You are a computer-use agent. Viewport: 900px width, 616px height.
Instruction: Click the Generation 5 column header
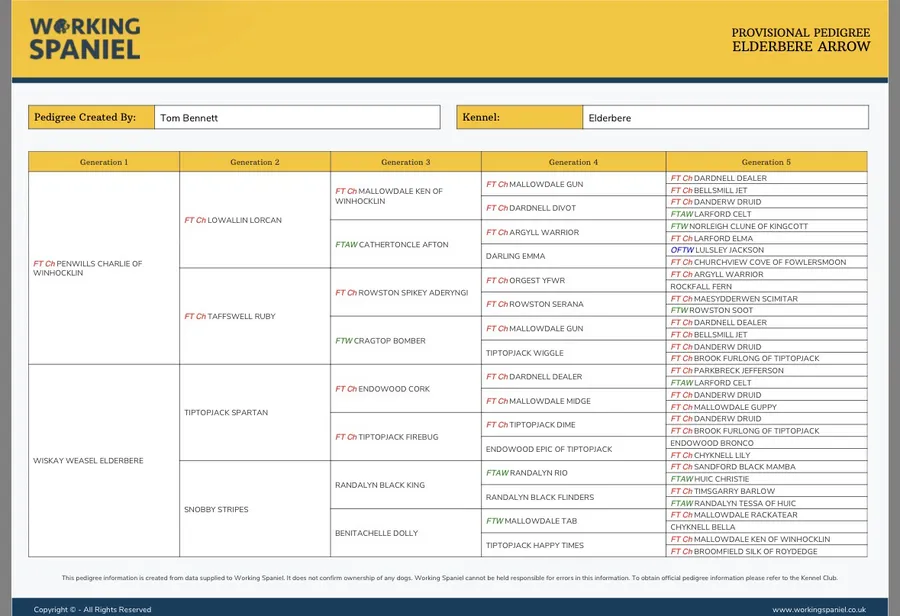pos(766,162)
